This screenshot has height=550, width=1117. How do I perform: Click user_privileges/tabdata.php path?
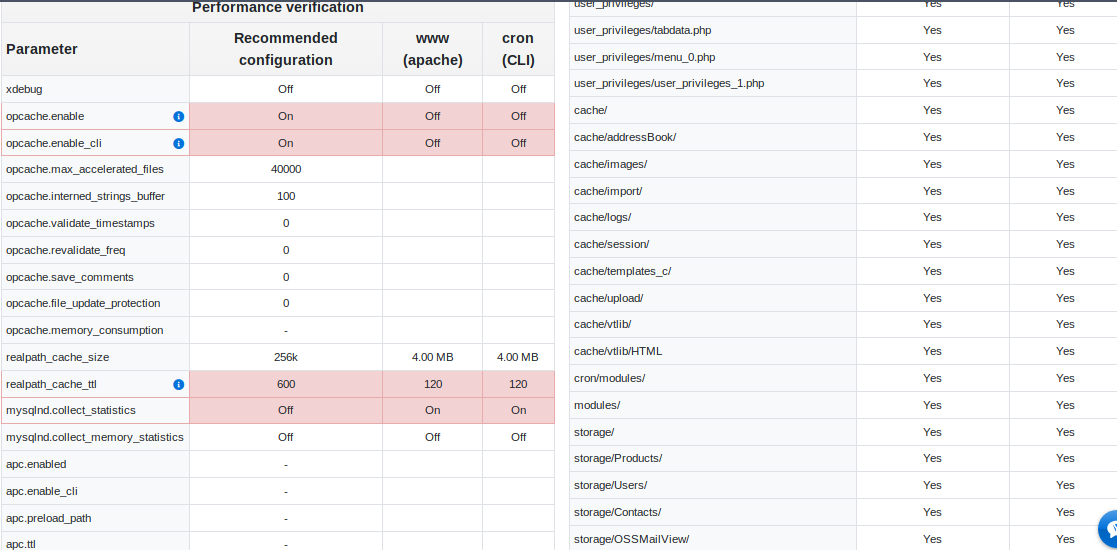[x=643, y=30]
